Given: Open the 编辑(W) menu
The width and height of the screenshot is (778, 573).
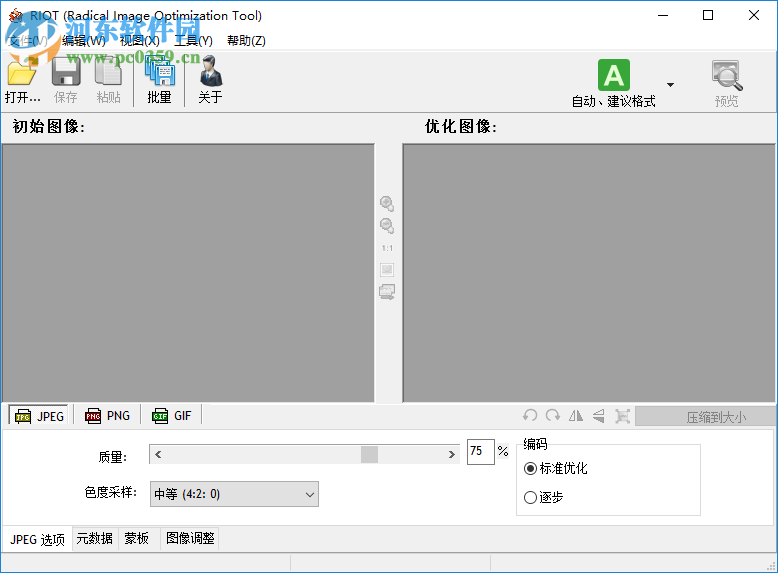Looking at the screenshot, I should (84, 41).
